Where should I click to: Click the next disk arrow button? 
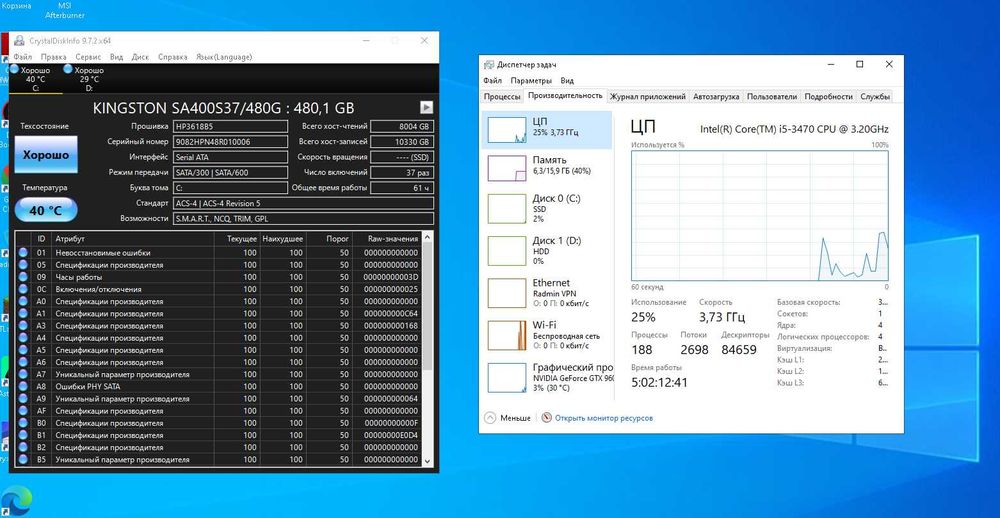pos(426,107)
